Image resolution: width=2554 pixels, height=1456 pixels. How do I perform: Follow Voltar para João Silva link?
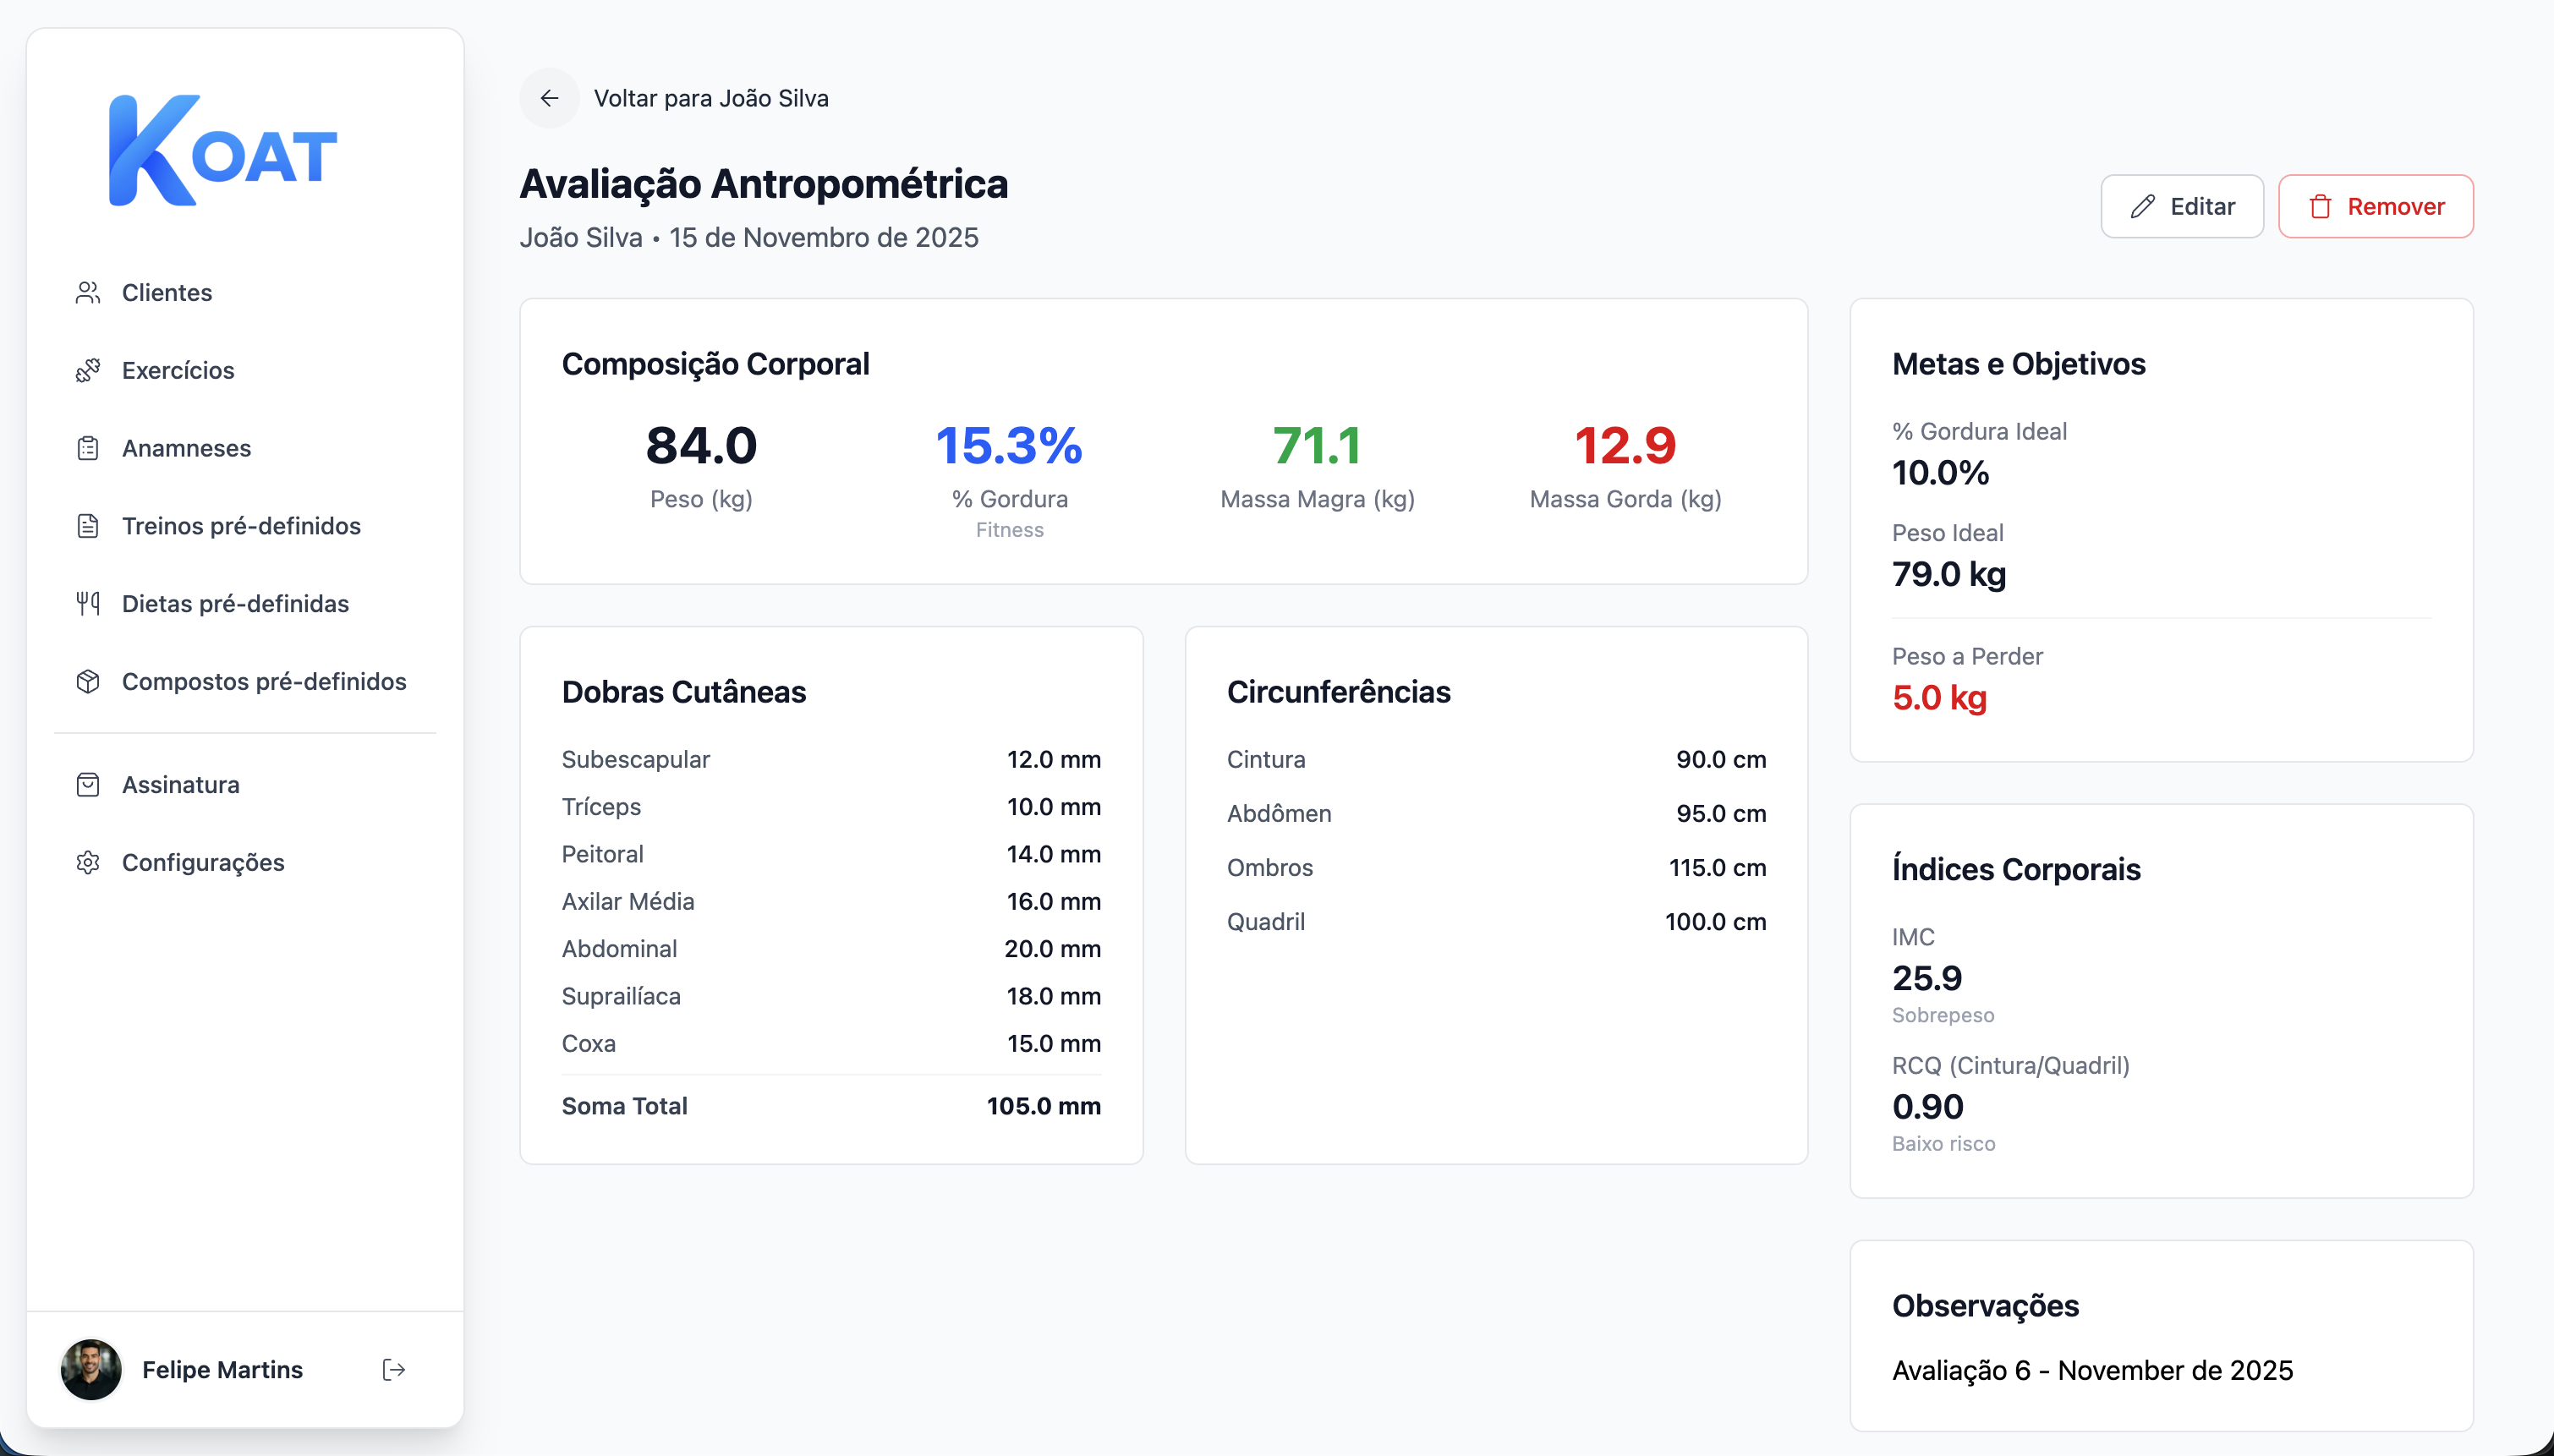pos(711,98)
